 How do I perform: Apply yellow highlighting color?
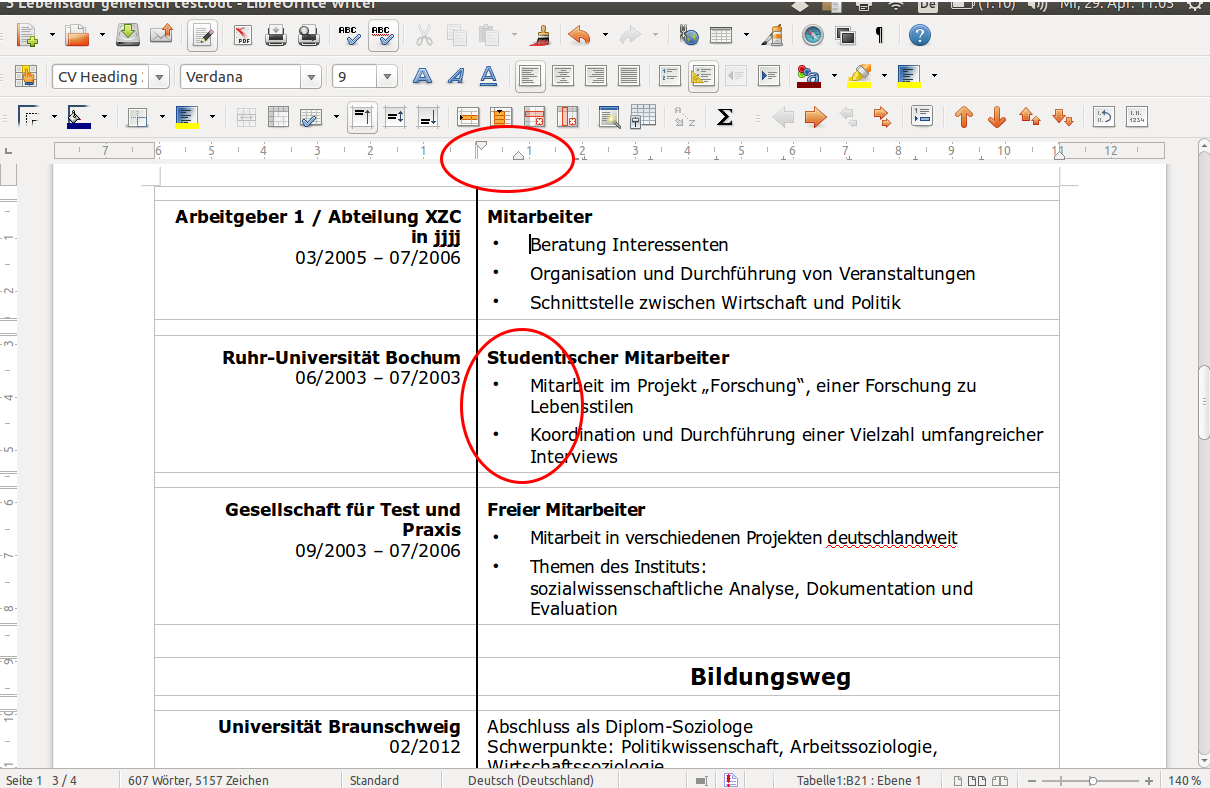[x=859, y=76]
